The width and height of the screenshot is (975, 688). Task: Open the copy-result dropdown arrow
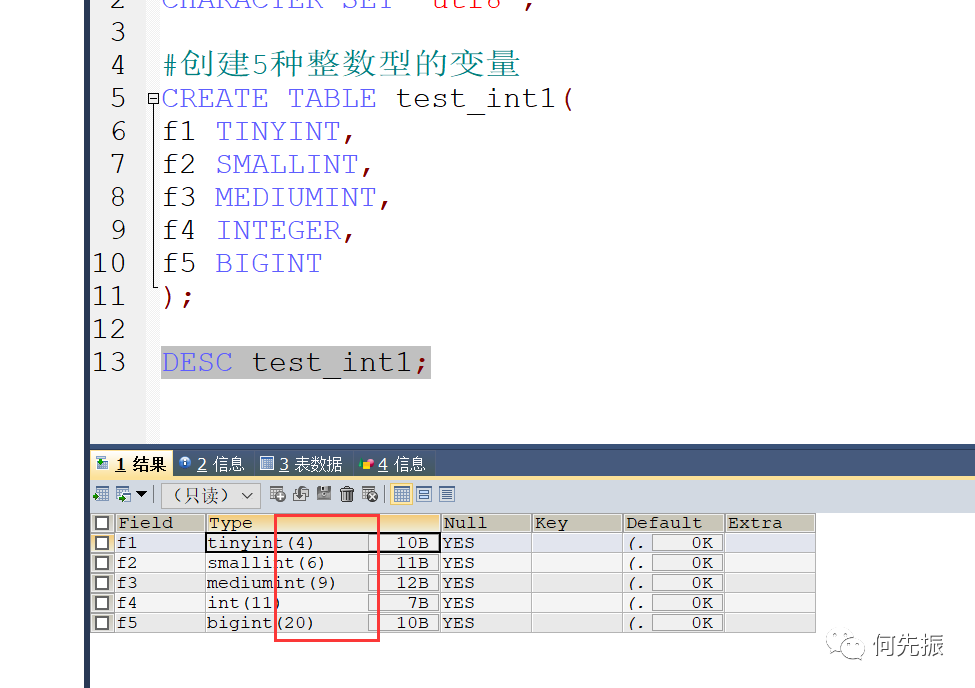pos(142,495)
